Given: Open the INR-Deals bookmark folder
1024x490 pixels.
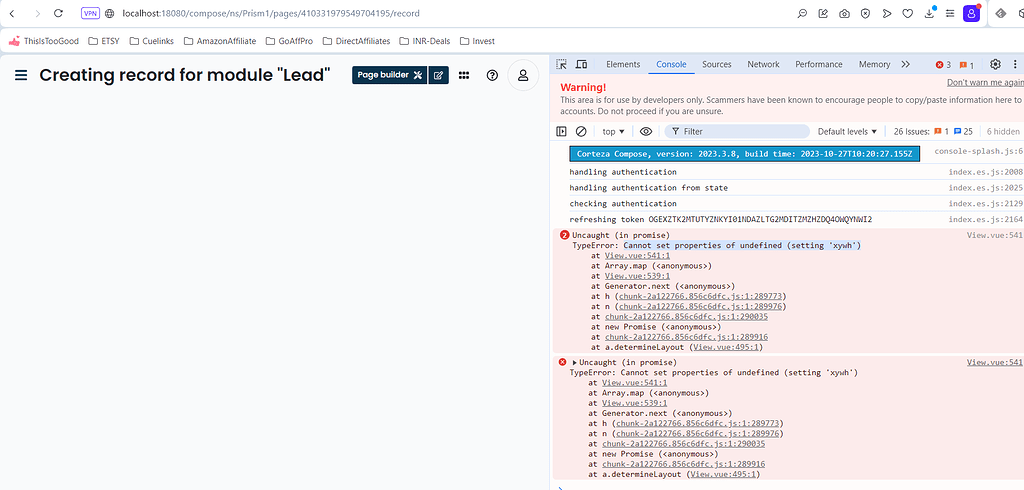Looking at the screenshot, I should click(425, 41).
